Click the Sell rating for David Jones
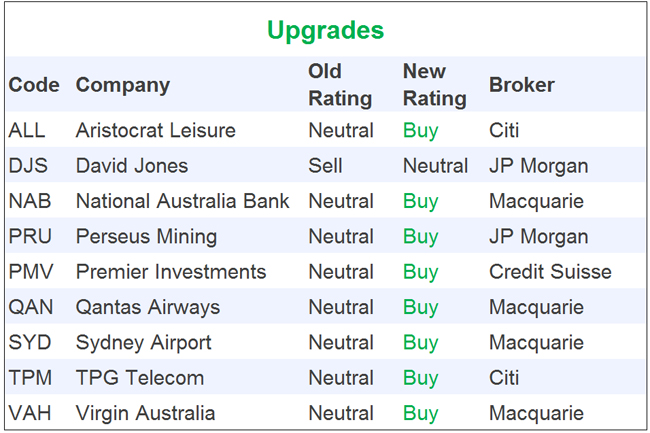Image resolution: width=650 pixels, height=433 pixels. point(325,166)
